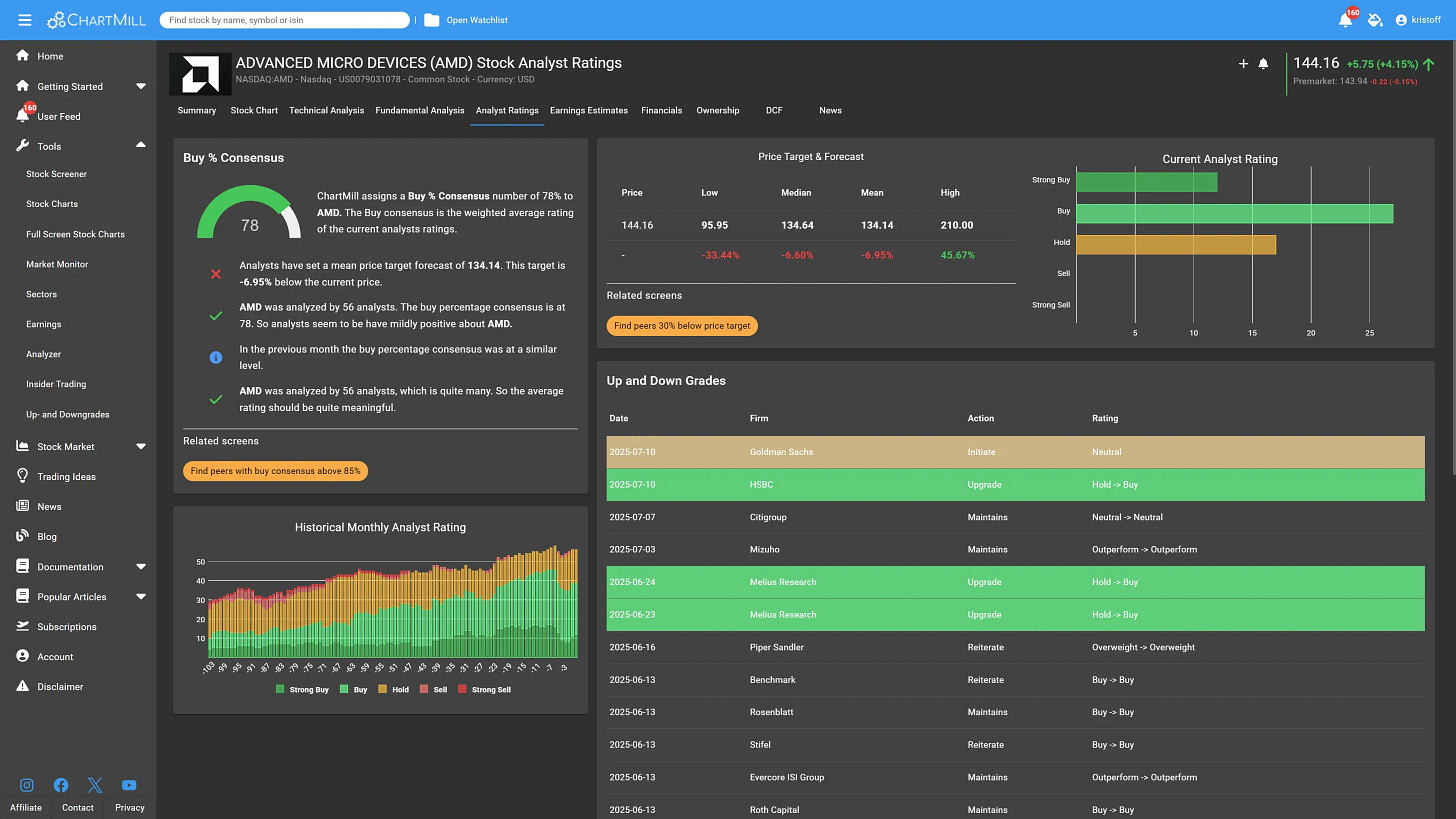The image size is (1456, 819).
Task: Click the Affiliate footer link
Action: pos(26,807)
